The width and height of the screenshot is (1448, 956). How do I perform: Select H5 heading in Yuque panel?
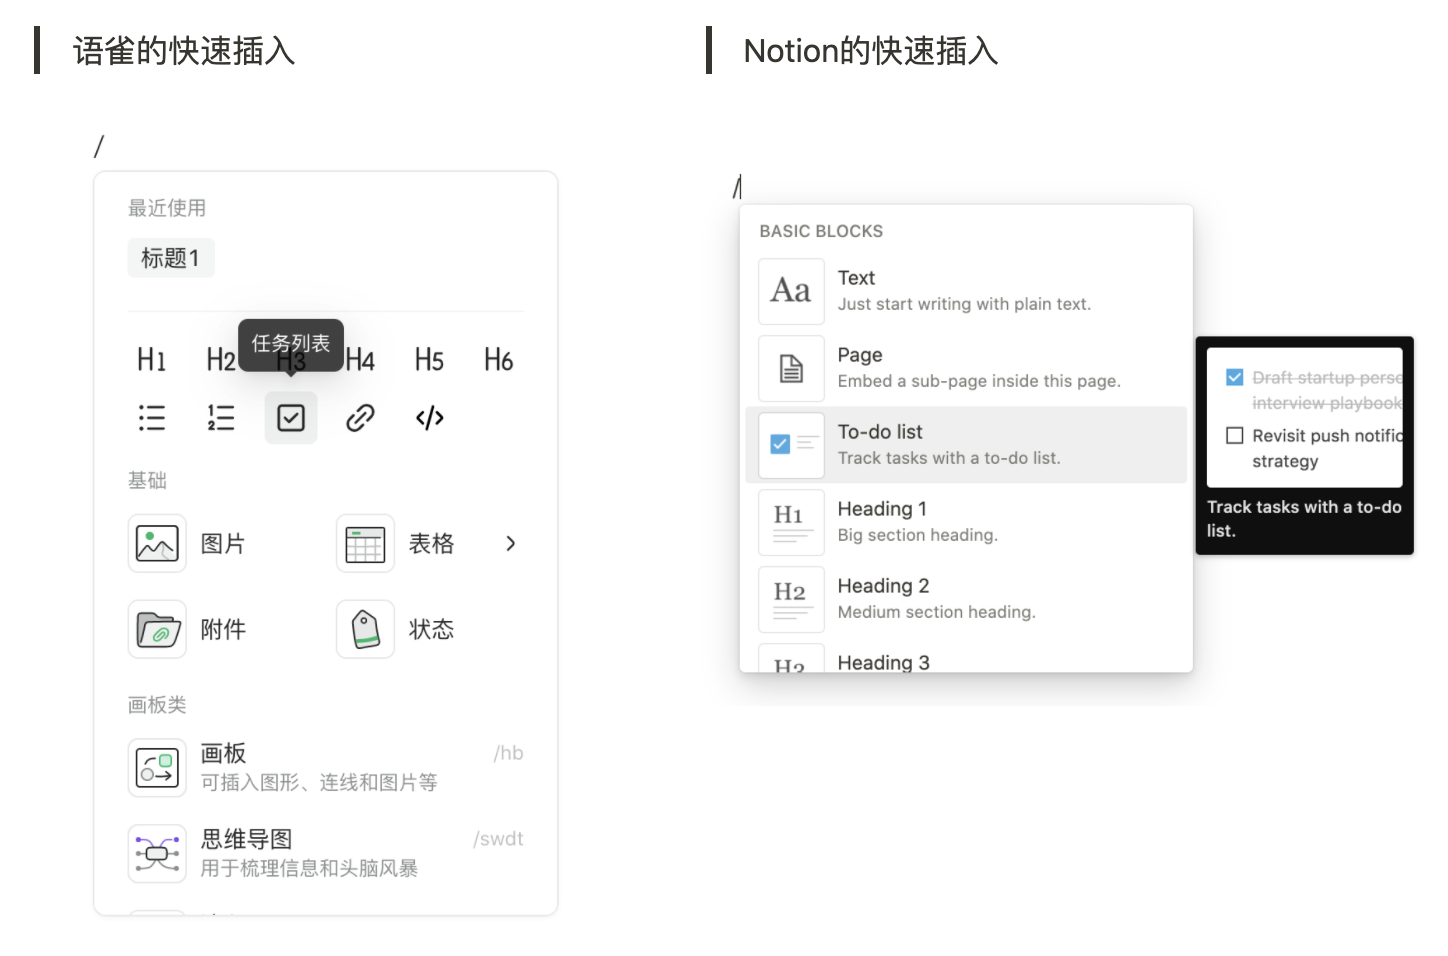point(429,359)
